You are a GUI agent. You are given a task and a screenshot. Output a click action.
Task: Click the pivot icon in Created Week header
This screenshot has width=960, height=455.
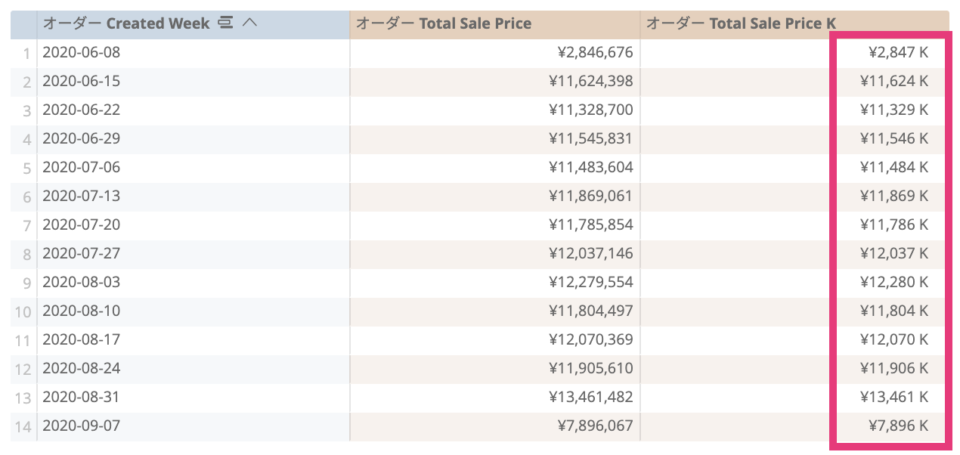click(226, 24)
